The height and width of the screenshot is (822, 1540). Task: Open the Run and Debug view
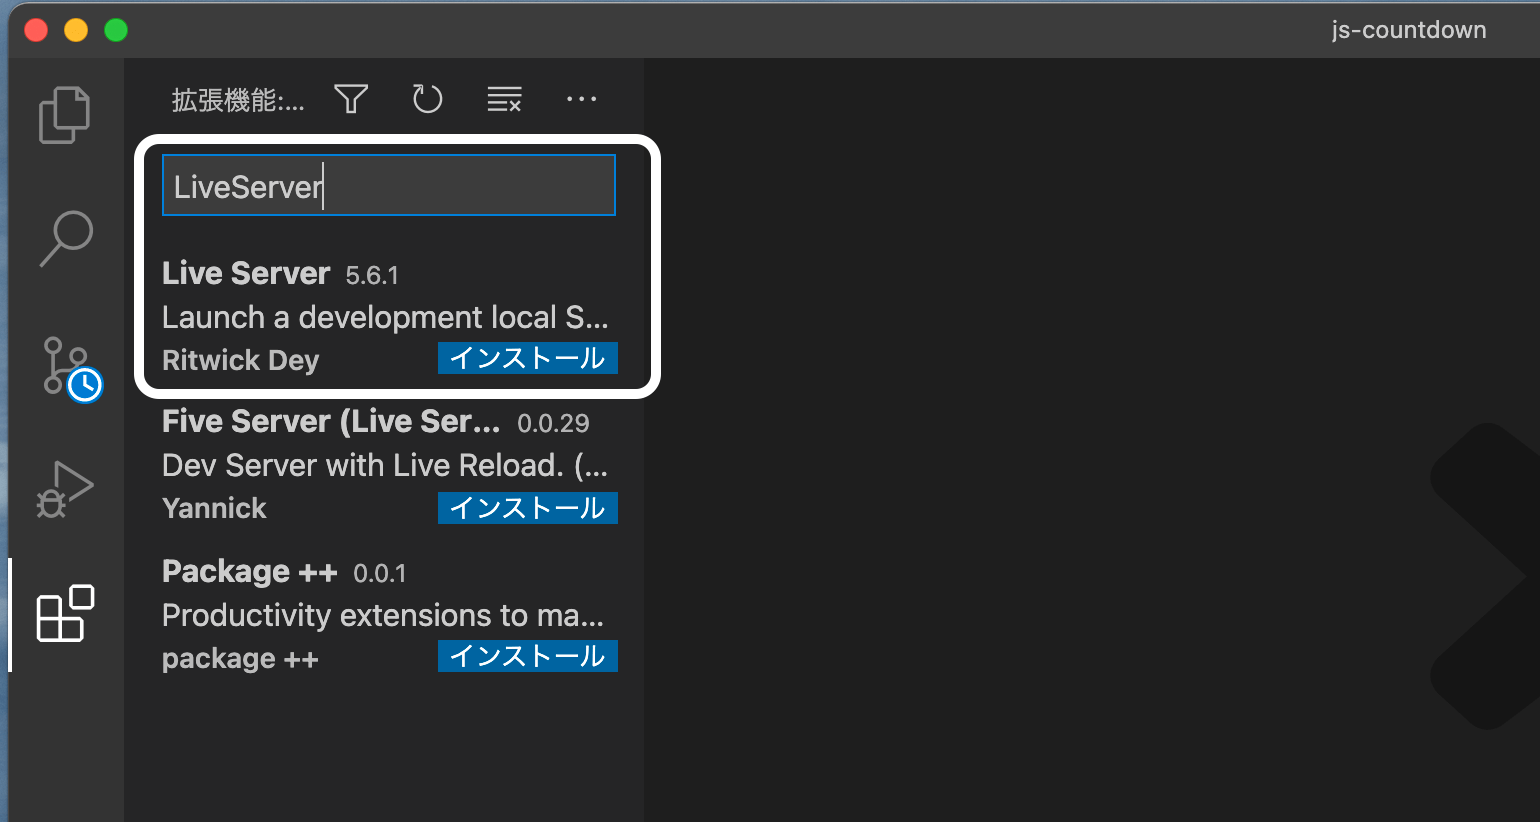(x=65, y=489)
